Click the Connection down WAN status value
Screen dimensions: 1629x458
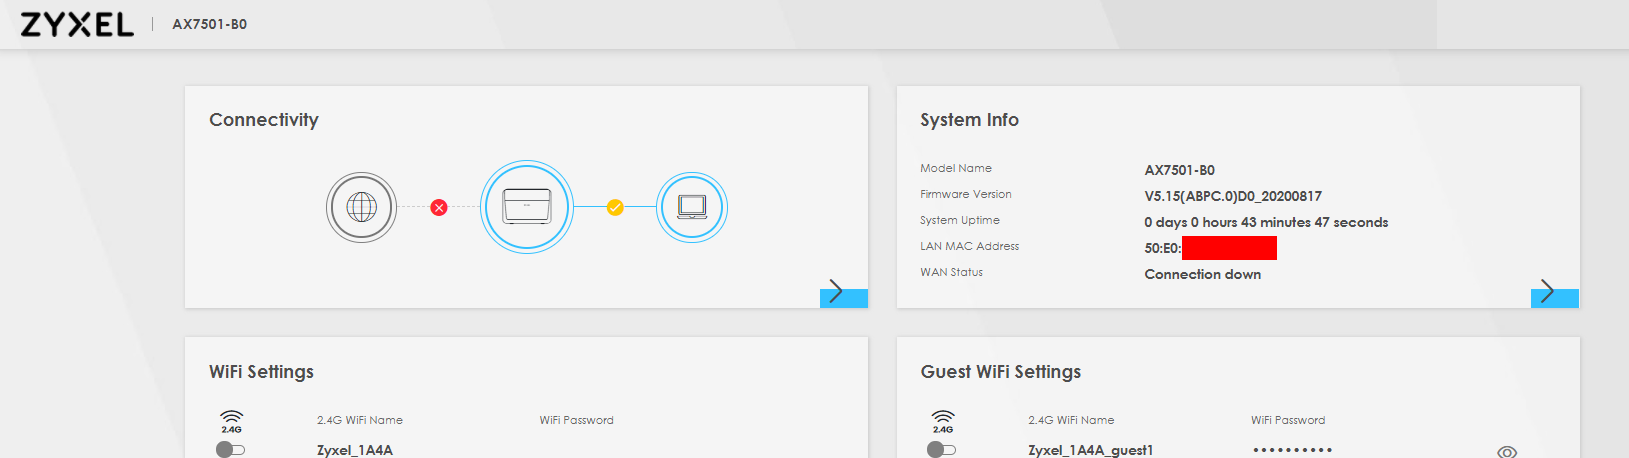pos(1202,274)
